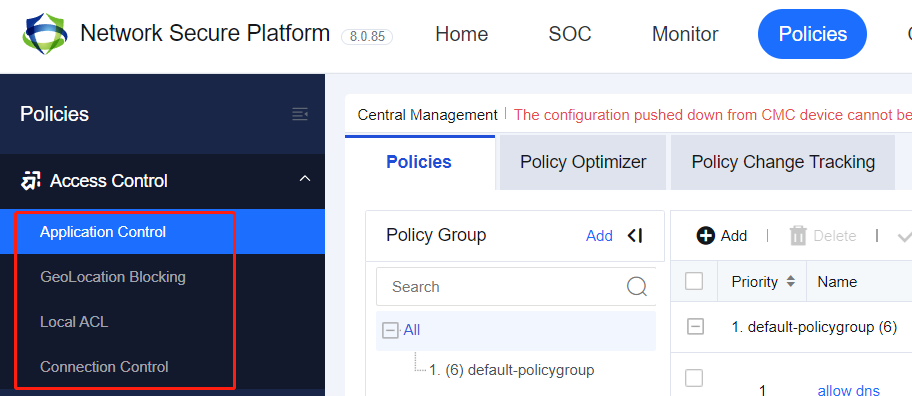Switch to Policy Optimizer tab

click(x=583, y=162)
